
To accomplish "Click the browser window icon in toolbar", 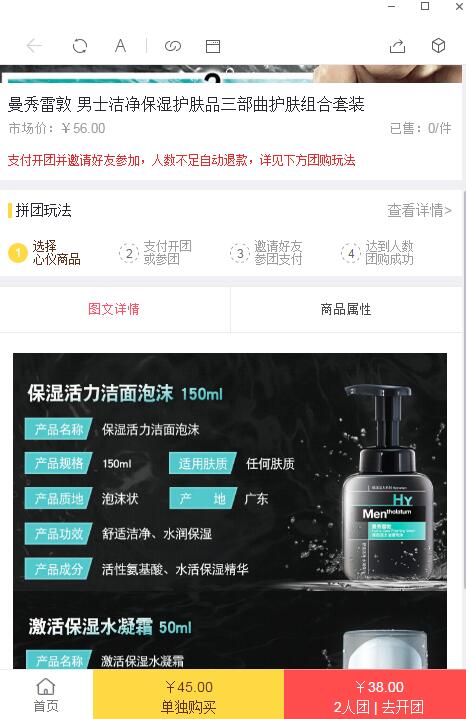I will (x=213, y=46).
